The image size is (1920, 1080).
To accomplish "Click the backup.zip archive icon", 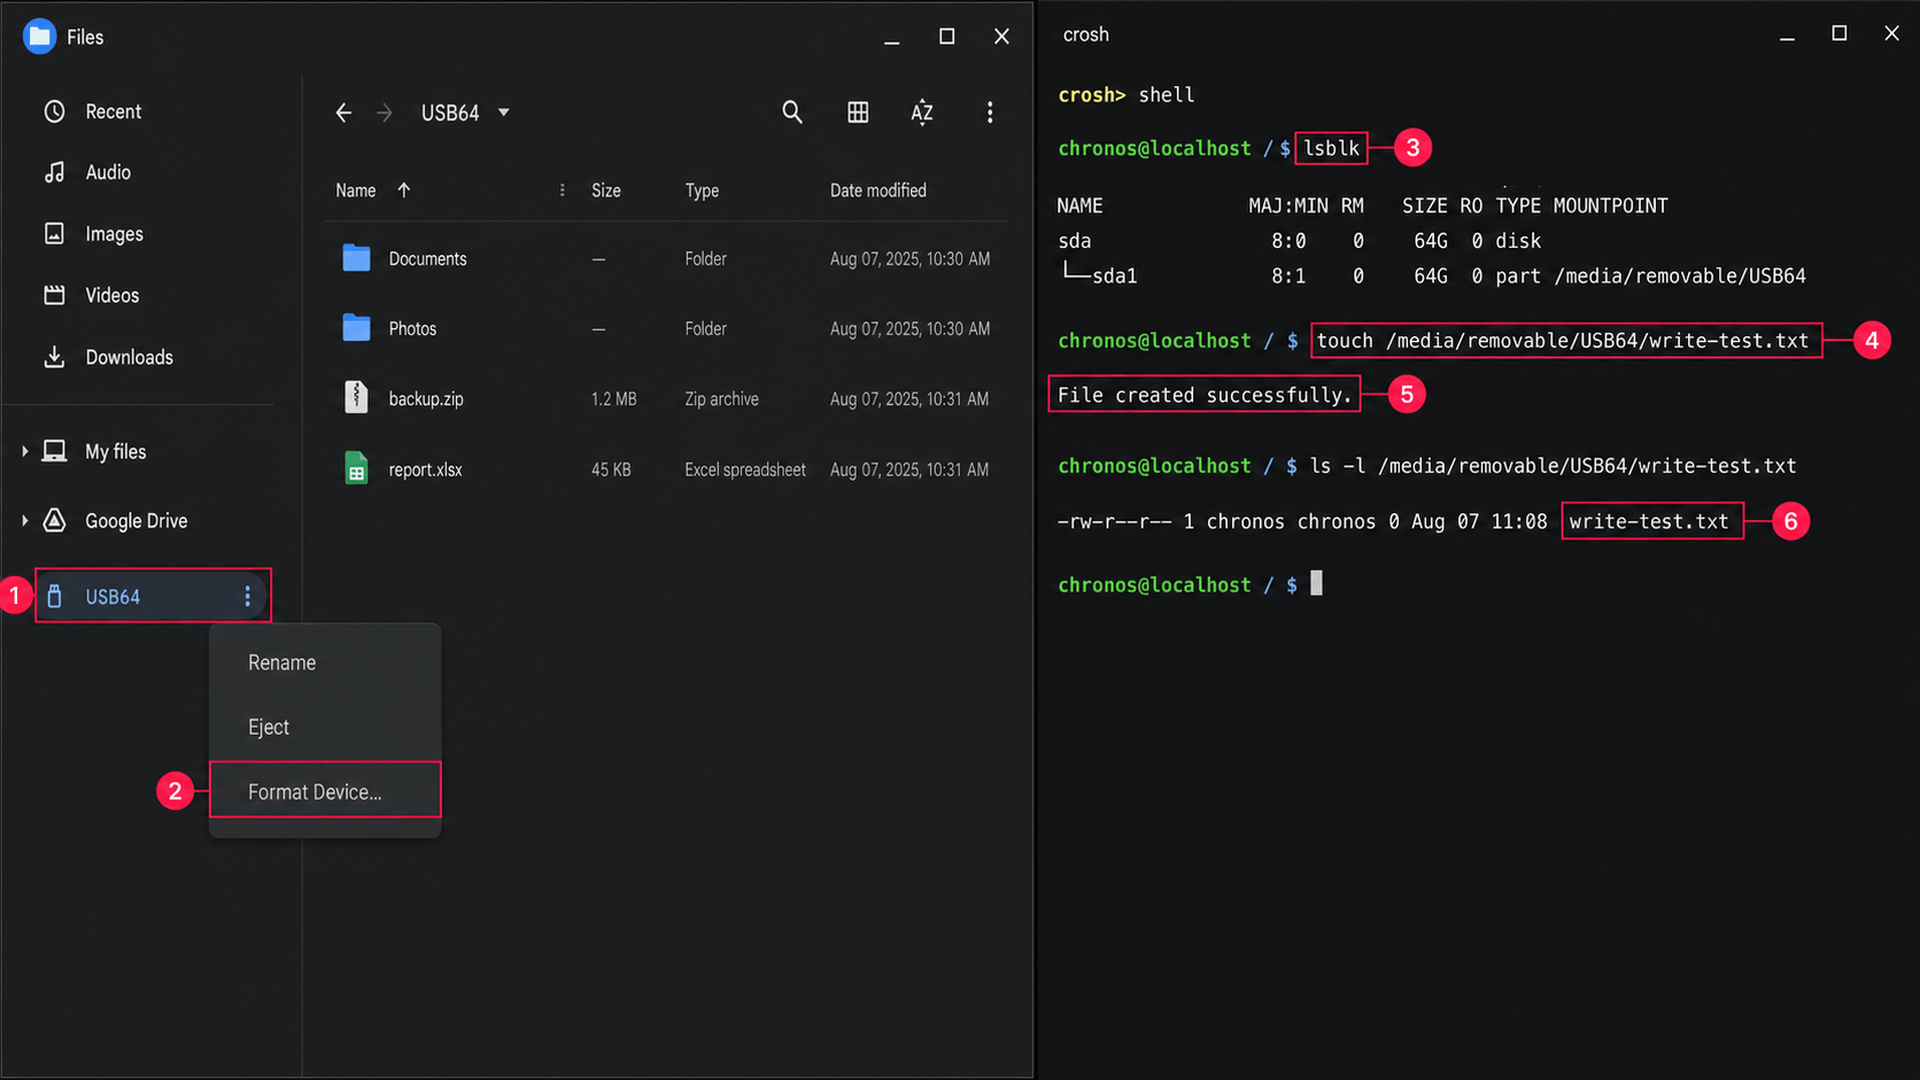I will point(356,397).
